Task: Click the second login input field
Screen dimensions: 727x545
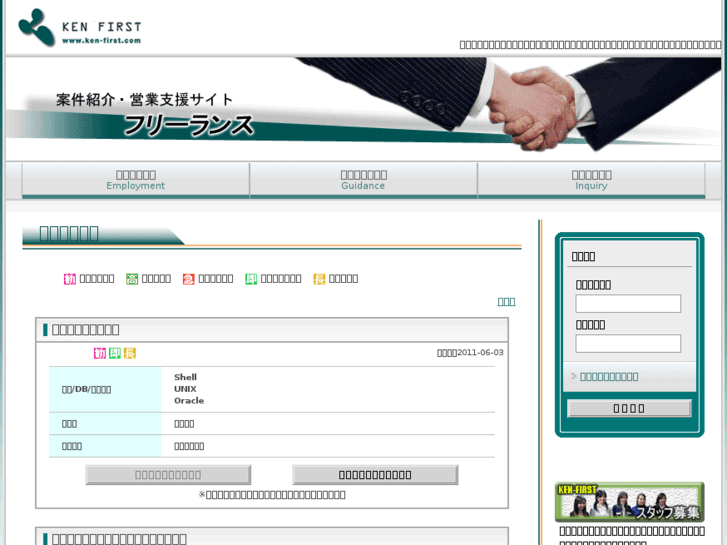Action: coord(628,343)
